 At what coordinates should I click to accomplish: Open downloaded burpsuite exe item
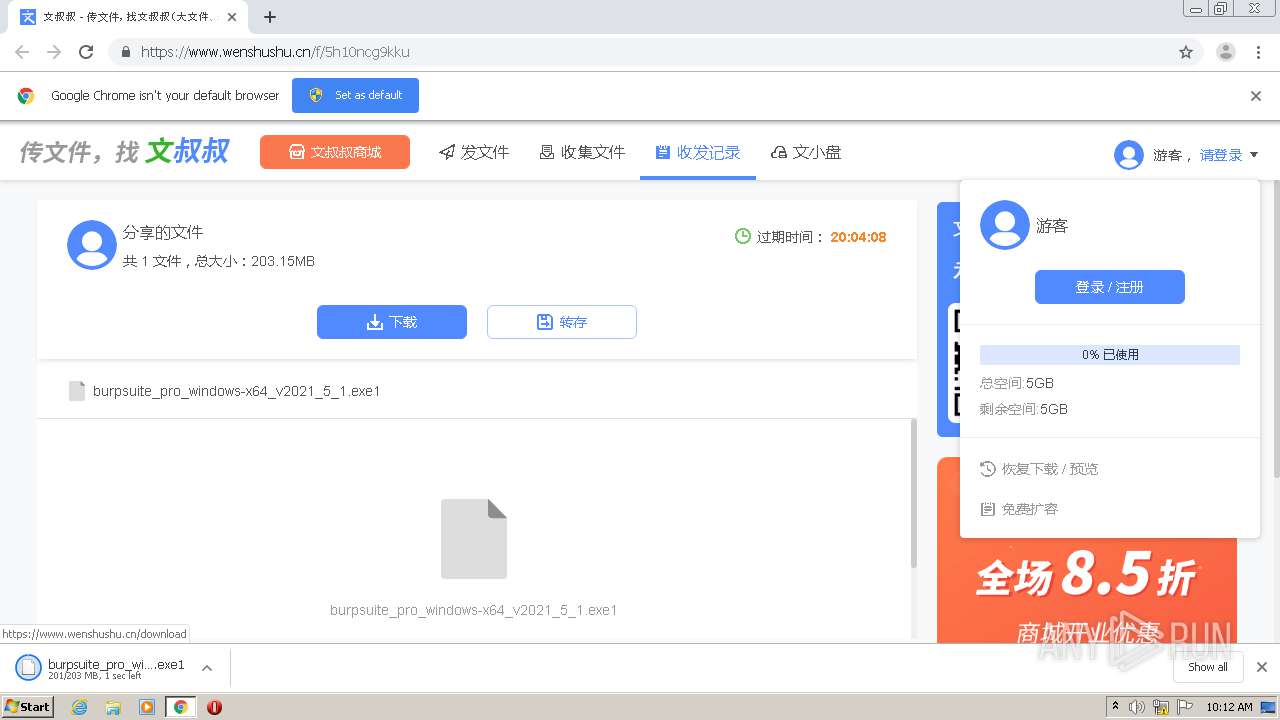[x=100, y=668]
